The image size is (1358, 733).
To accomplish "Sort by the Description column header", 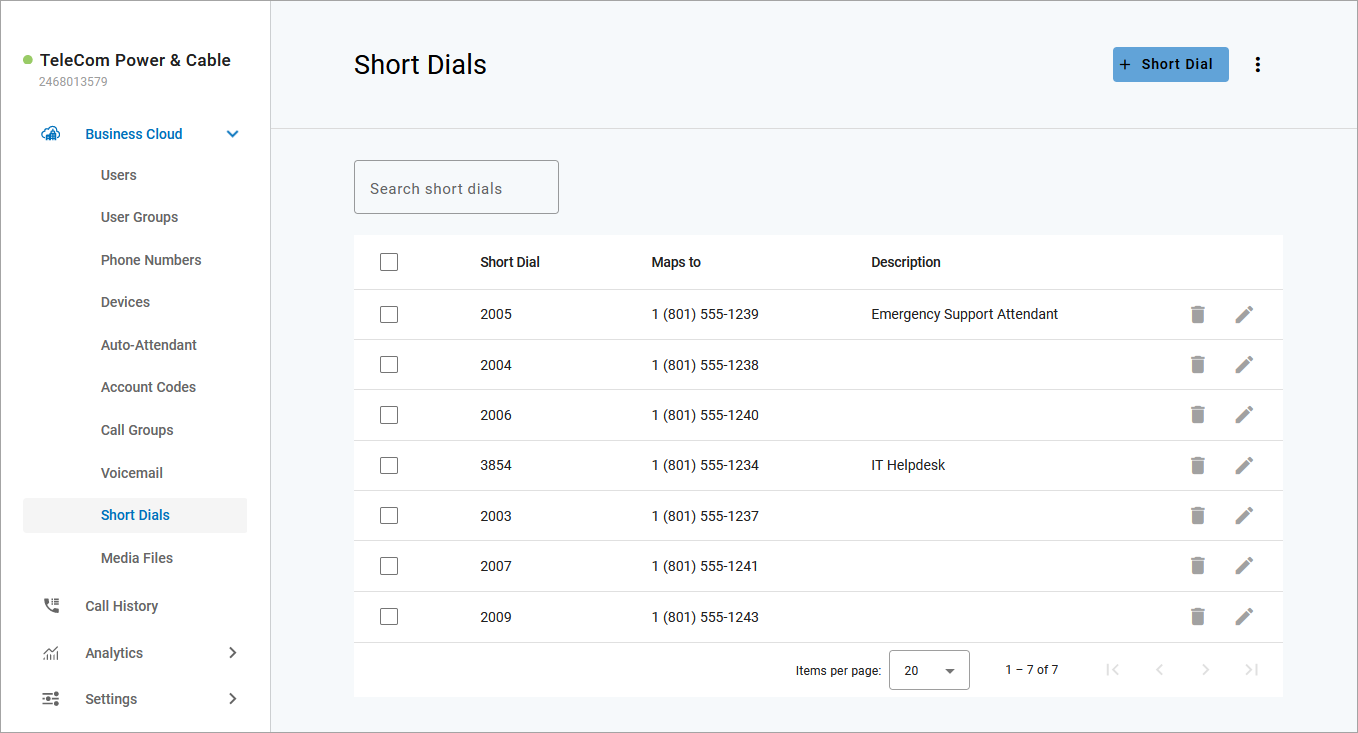I will tap(906, 262).
